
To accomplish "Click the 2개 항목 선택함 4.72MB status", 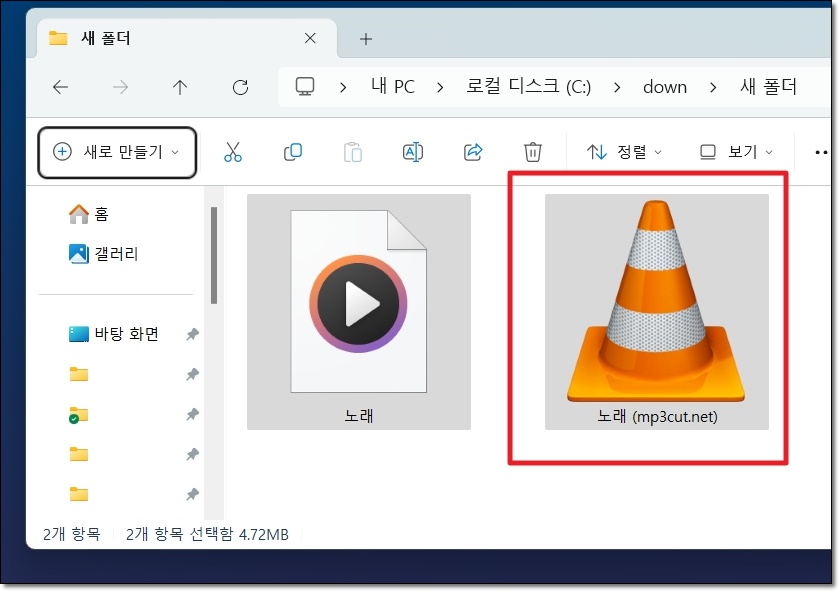I will tap(207, 534).
